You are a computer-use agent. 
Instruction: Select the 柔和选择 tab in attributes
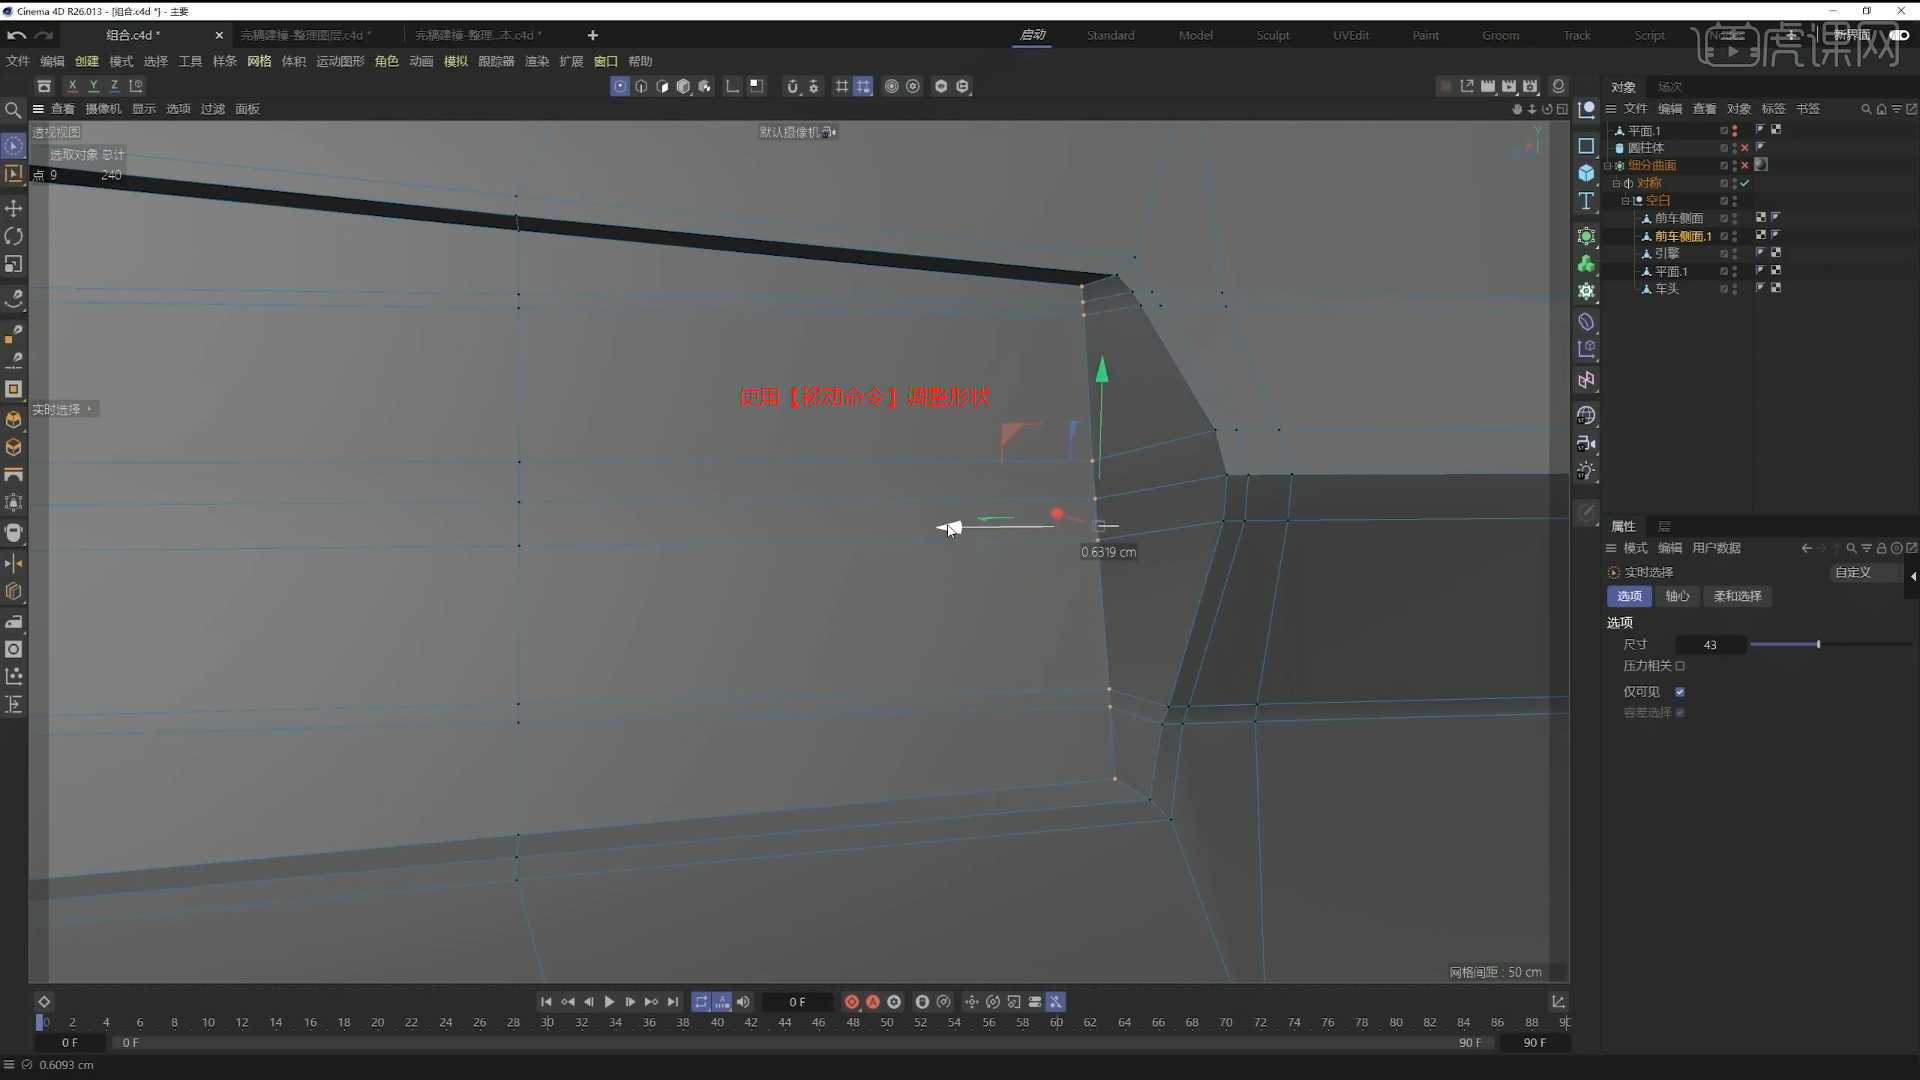pyautogui.click(x=1737, y=596)
